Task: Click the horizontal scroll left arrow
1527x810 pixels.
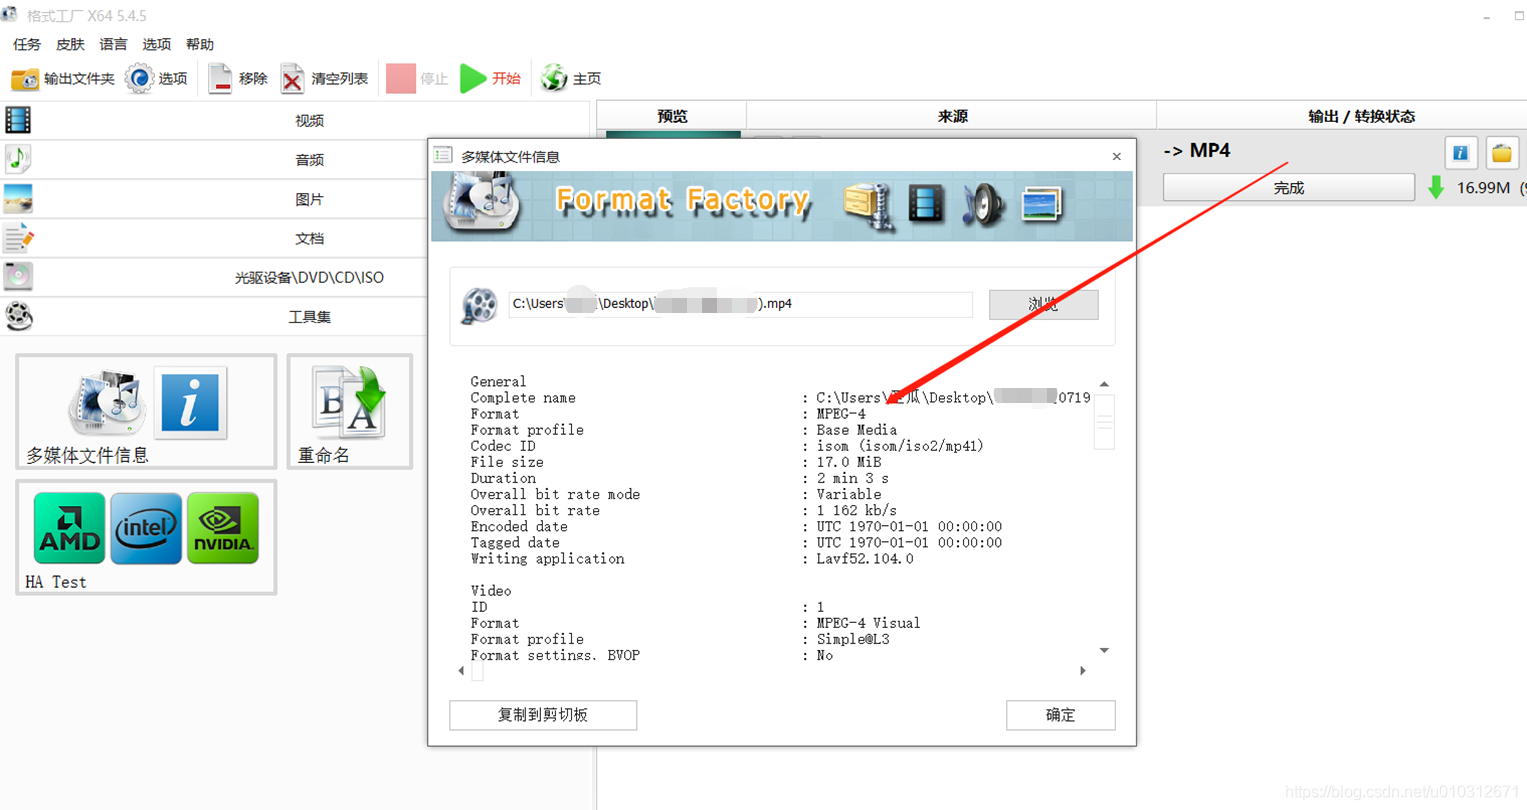Action: click(x=461, y=671)
